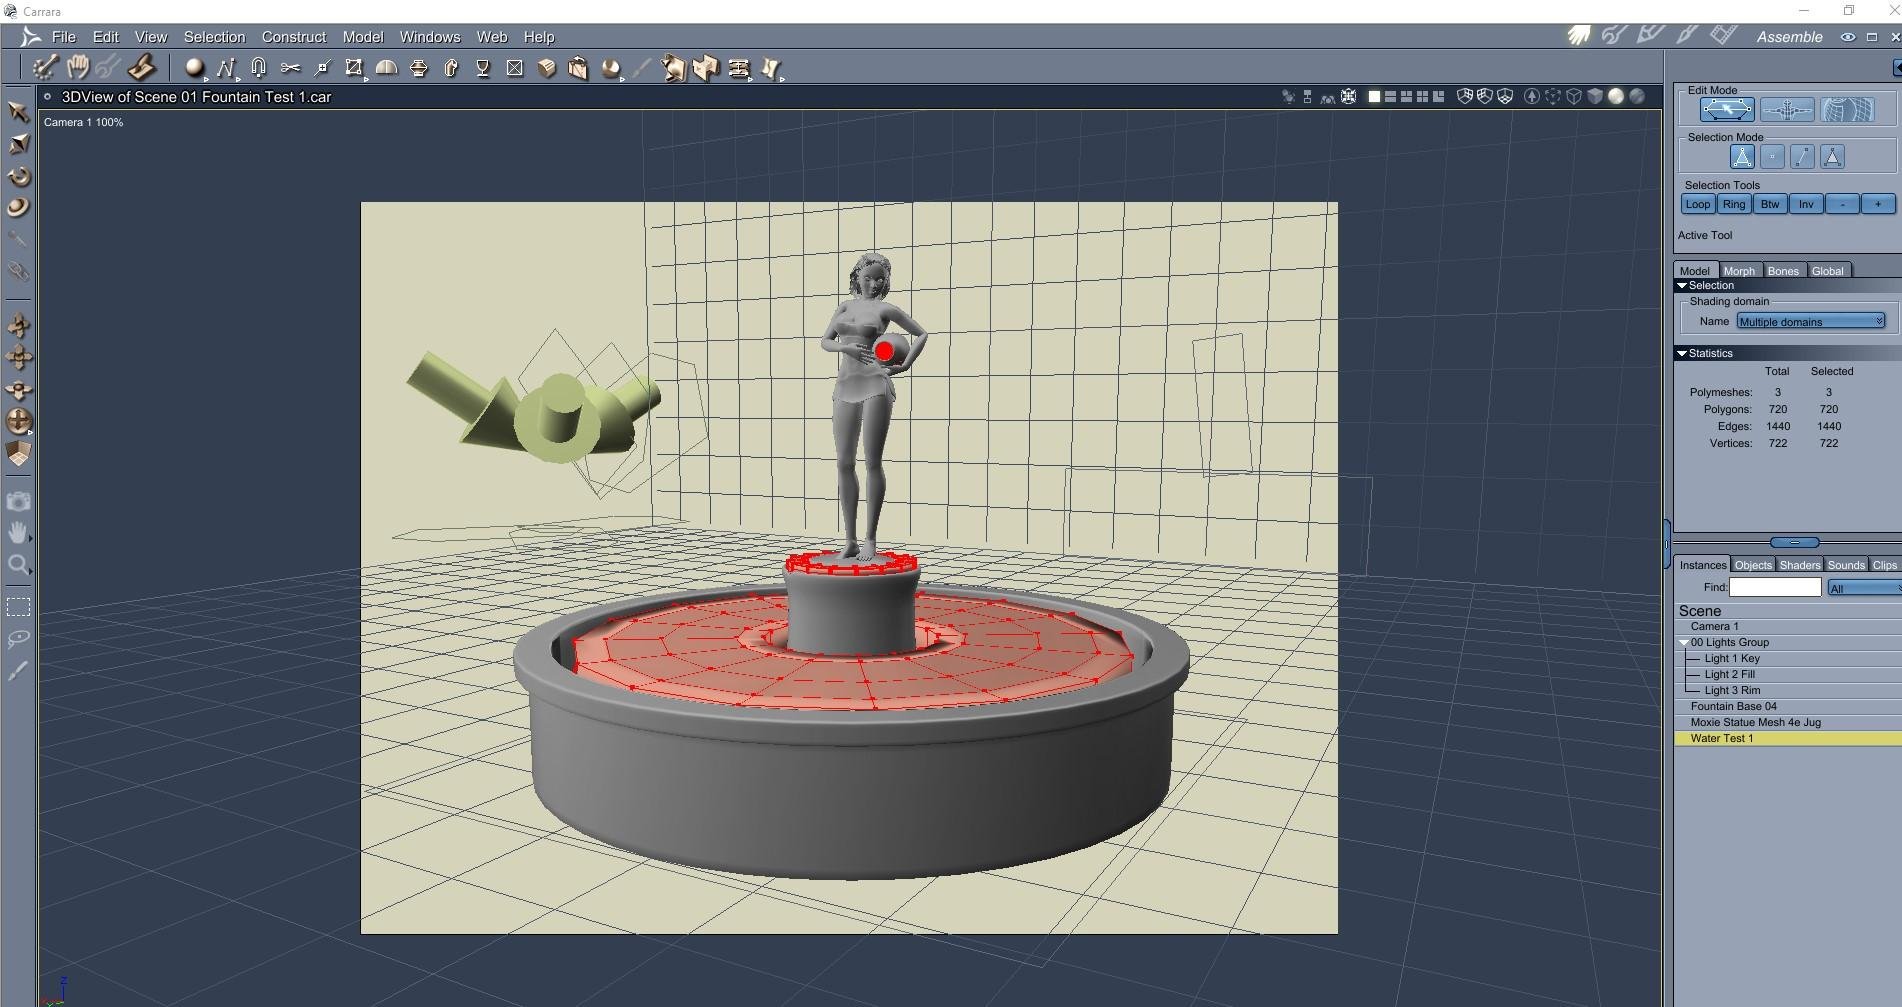
Task: Open the Construct menu
Action: [294, 37]
